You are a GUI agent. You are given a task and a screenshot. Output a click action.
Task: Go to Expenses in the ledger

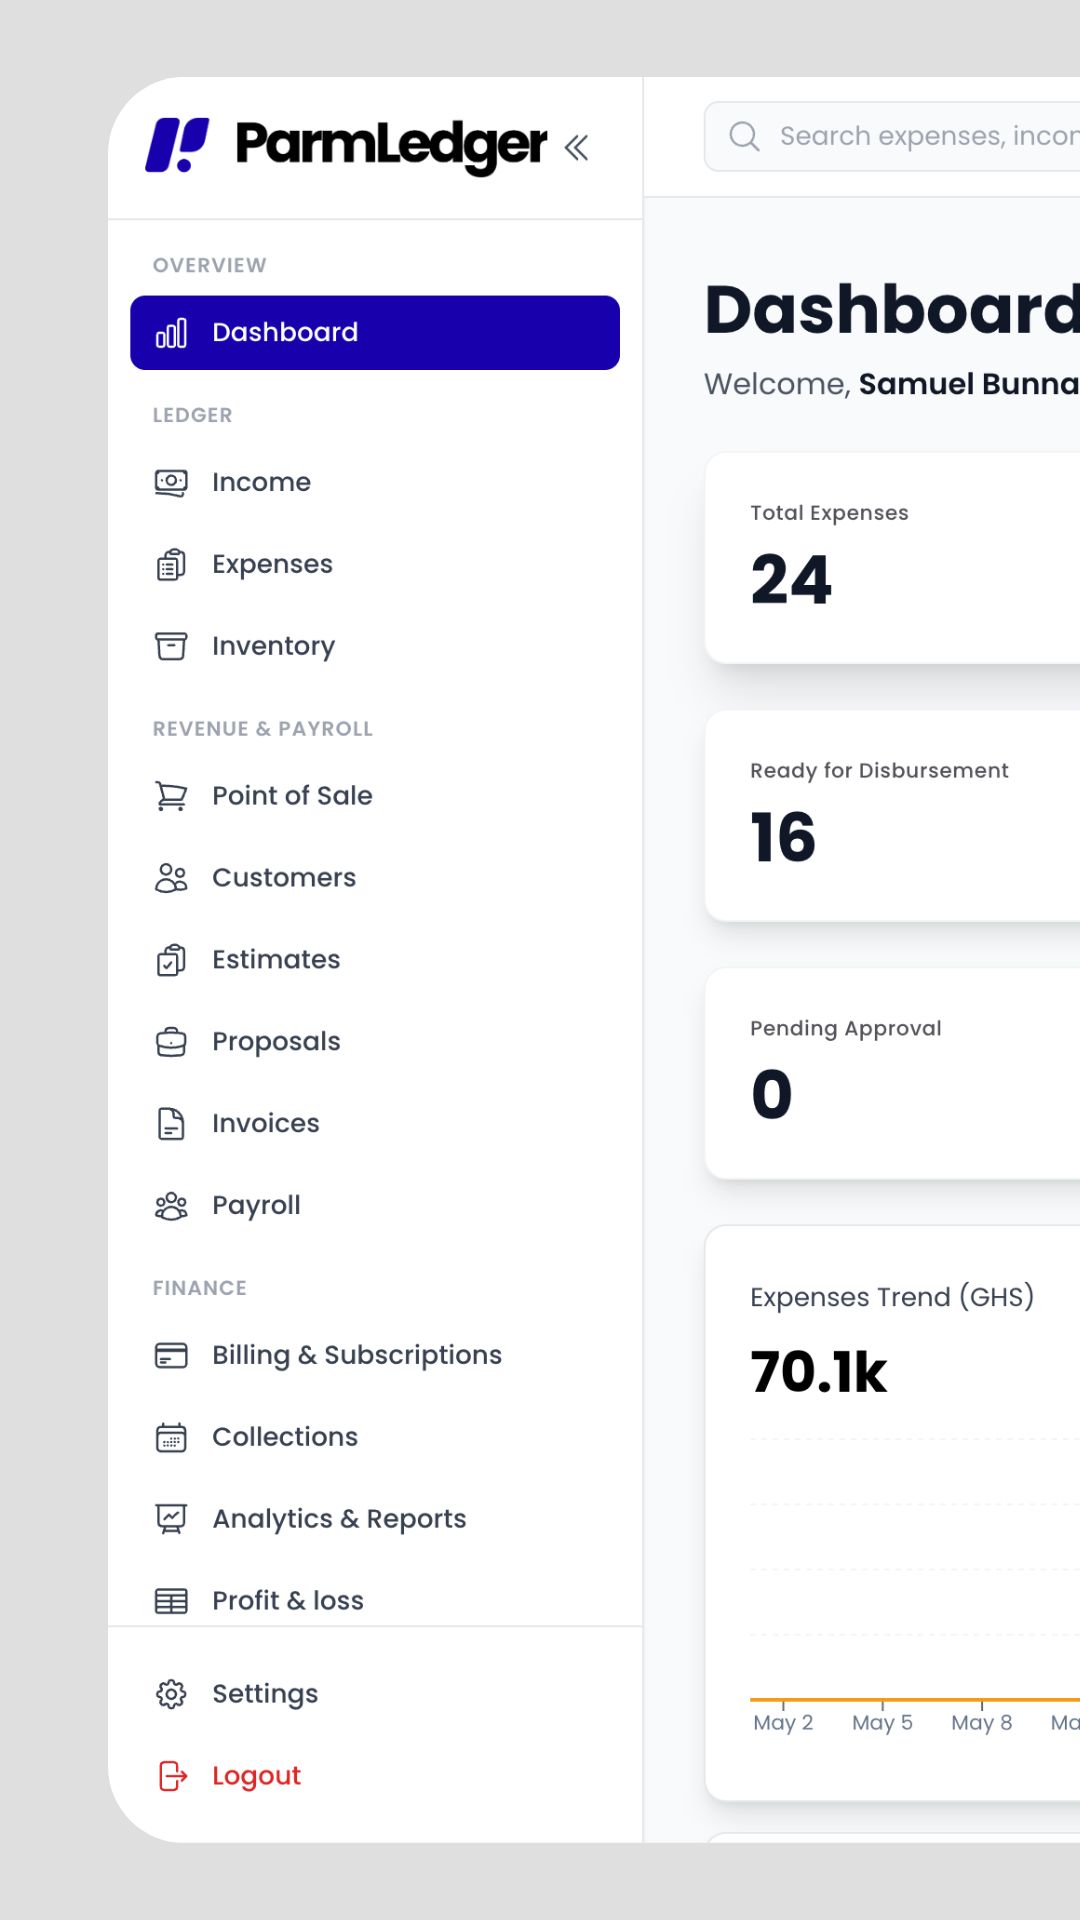375,564
